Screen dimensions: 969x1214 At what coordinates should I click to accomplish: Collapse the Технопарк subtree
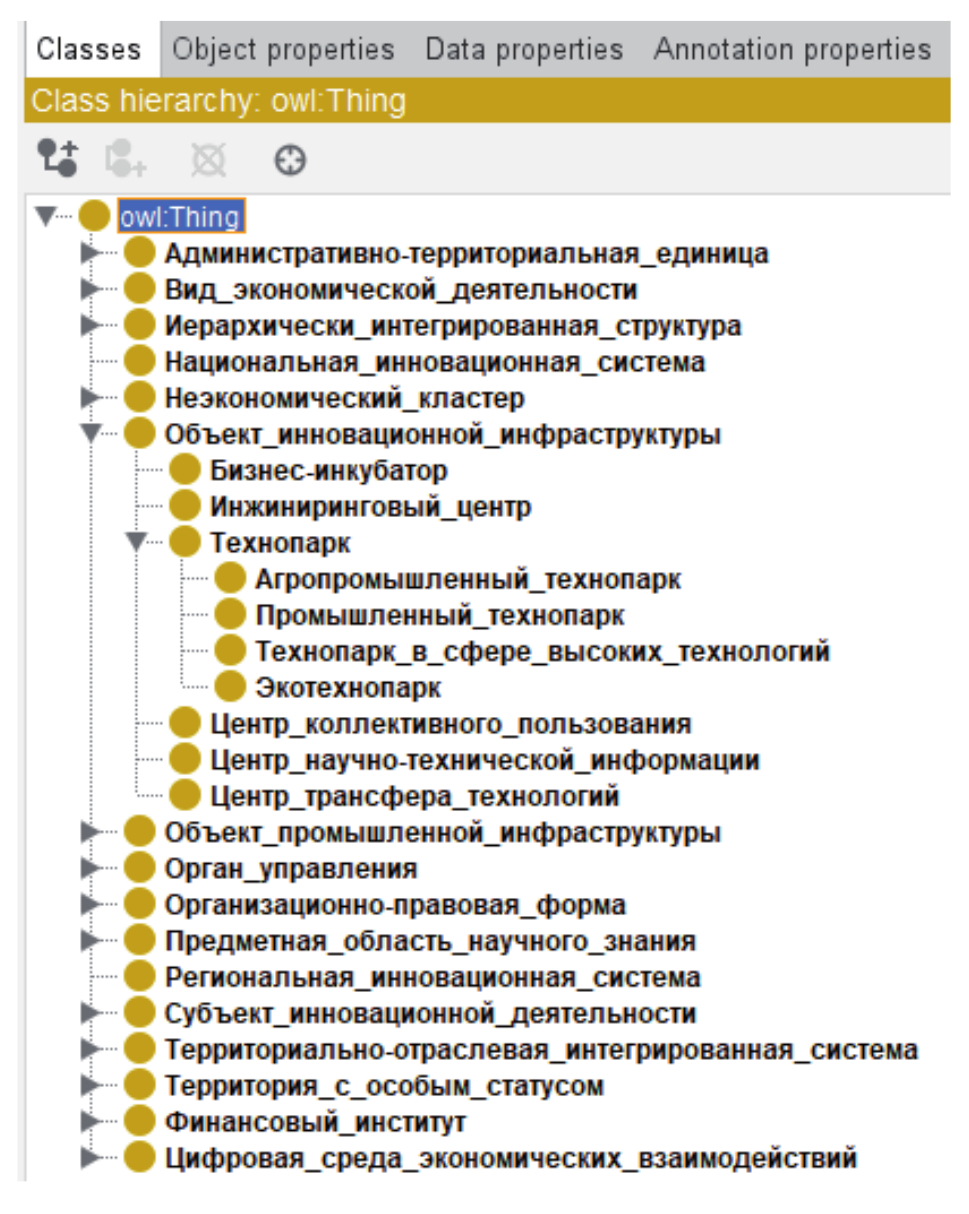(137, 543)
